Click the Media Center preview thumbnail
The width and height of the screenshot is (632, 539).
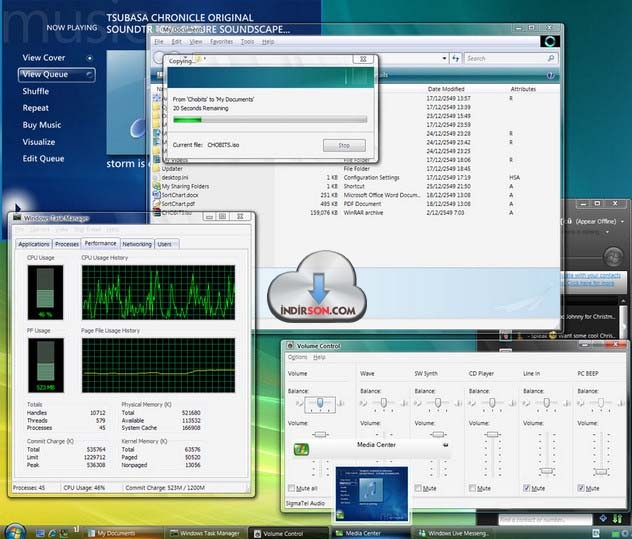click(372, 493)
